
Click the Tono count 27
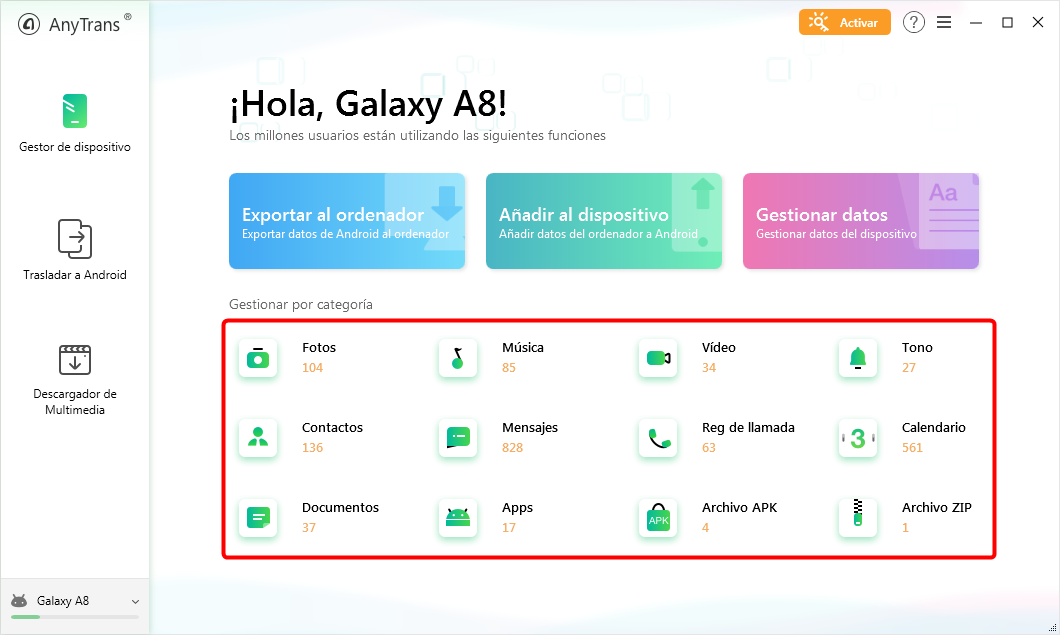(909, 368)
